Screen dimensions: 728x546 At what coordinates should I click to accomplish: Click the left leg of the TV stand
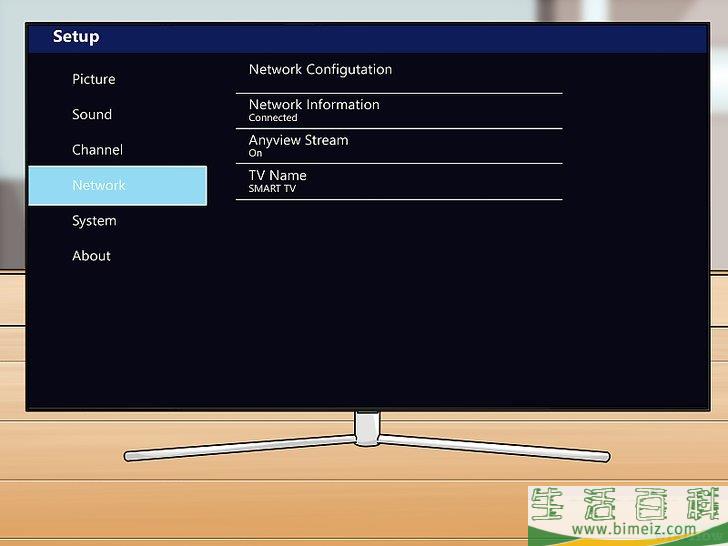240,449
